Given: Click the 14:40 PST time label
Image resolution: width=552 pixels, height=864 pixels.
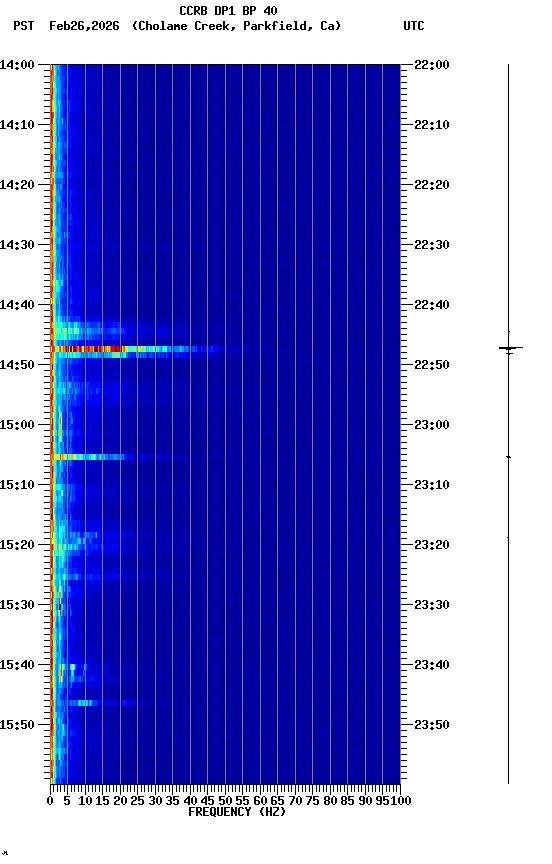Looking at the screenshot, I should (x=17, y=305).
